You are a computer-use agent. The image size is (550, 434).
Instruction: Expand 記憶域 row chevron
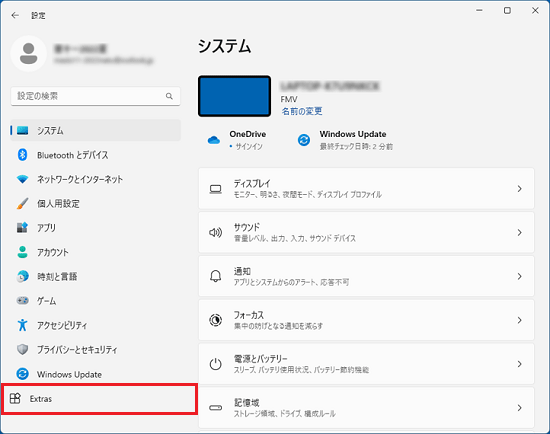[519, 408]
